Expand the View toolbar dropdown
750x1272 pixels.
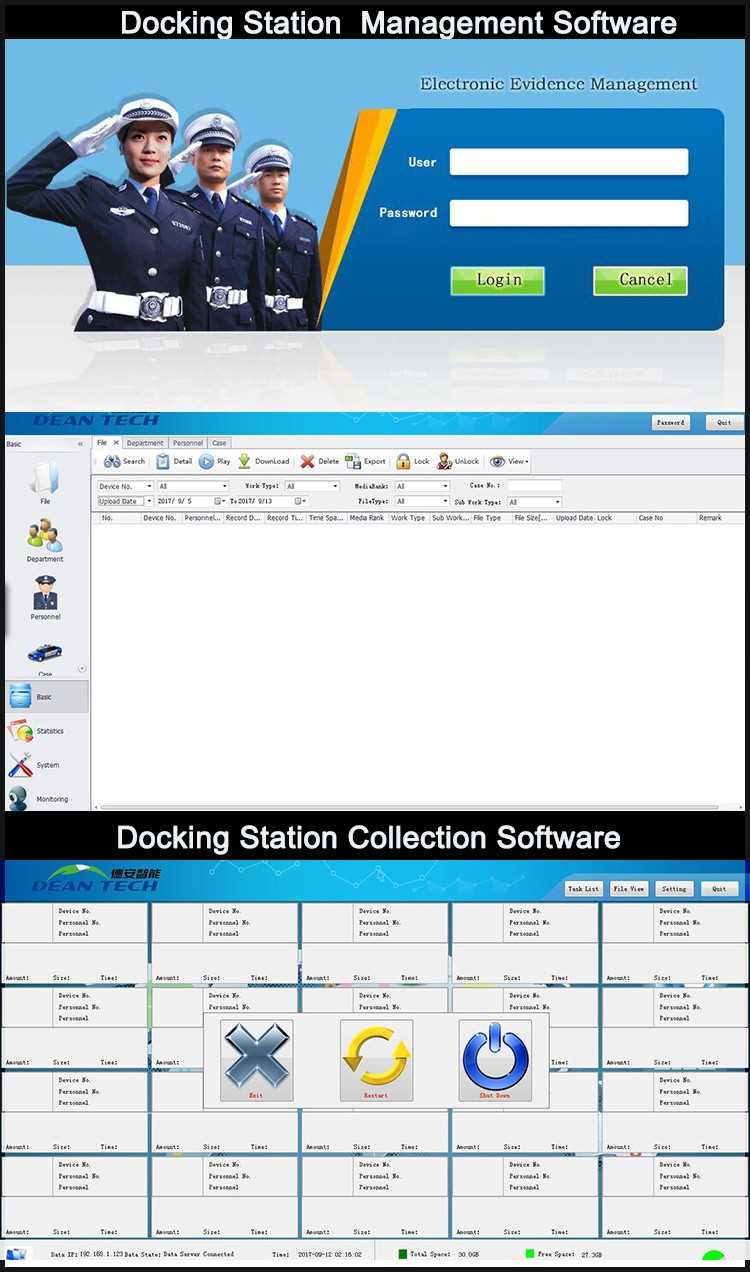pyautogui.click(x=509, y=462)
